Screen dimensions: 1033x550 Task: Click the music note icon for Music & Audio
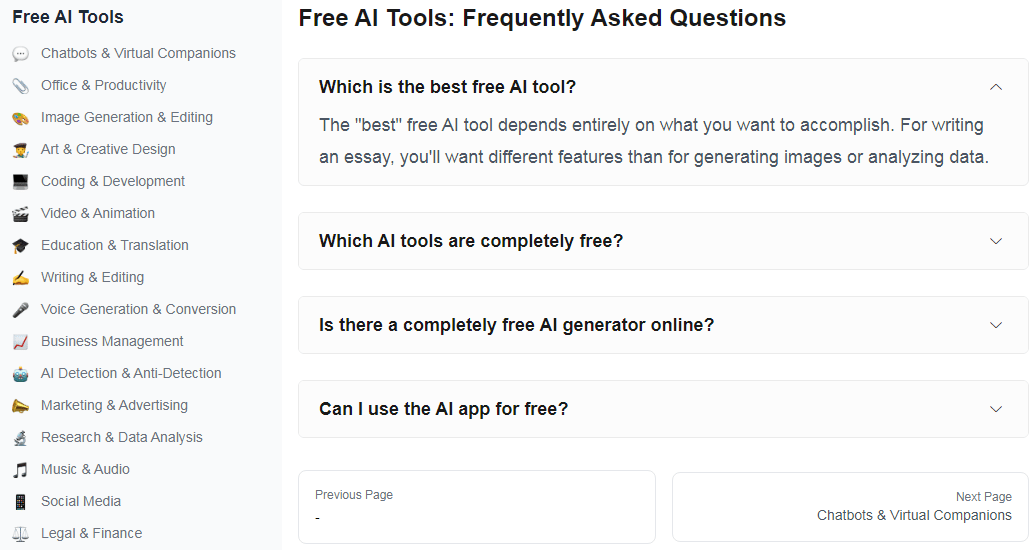20,470
